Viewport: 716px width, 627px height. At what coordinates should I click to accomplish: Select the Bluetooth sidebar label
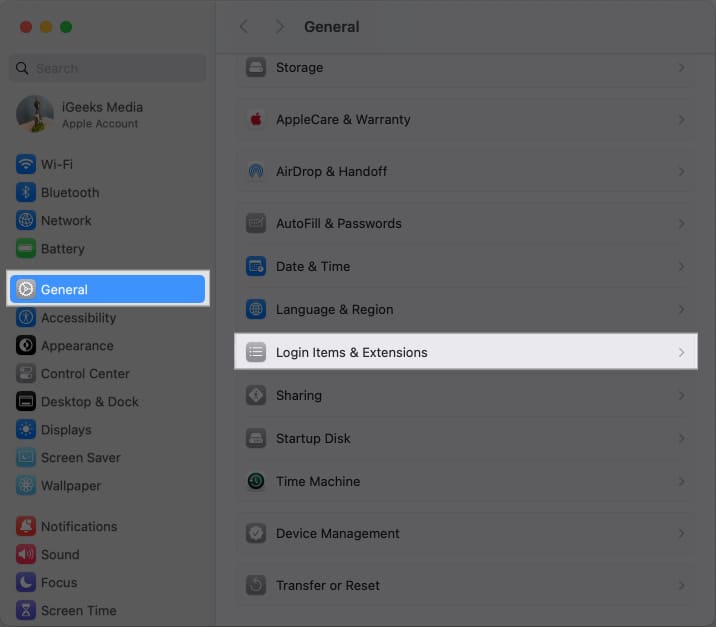pos(70,193)
